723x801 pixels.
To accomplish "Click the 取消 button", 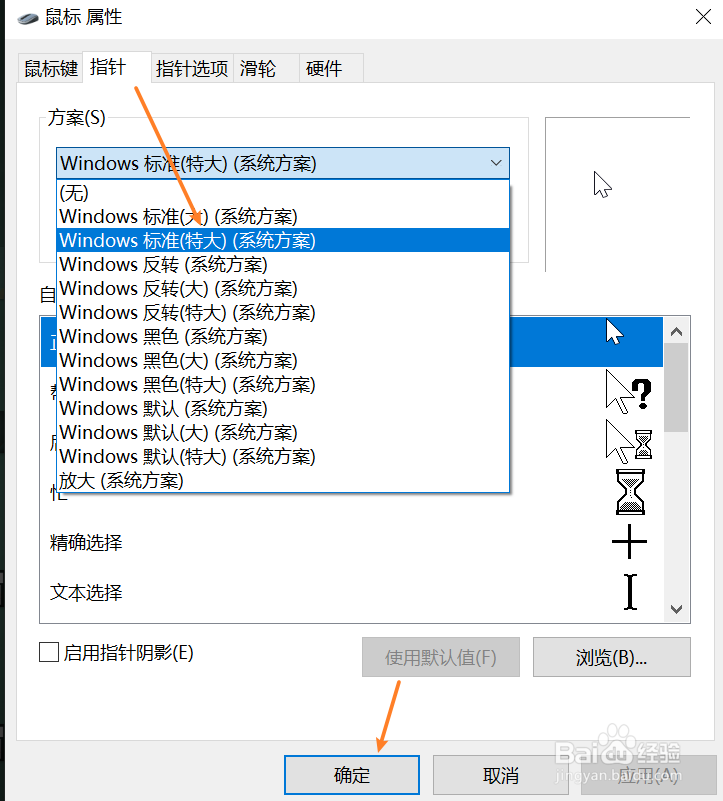I will [501, 775].
